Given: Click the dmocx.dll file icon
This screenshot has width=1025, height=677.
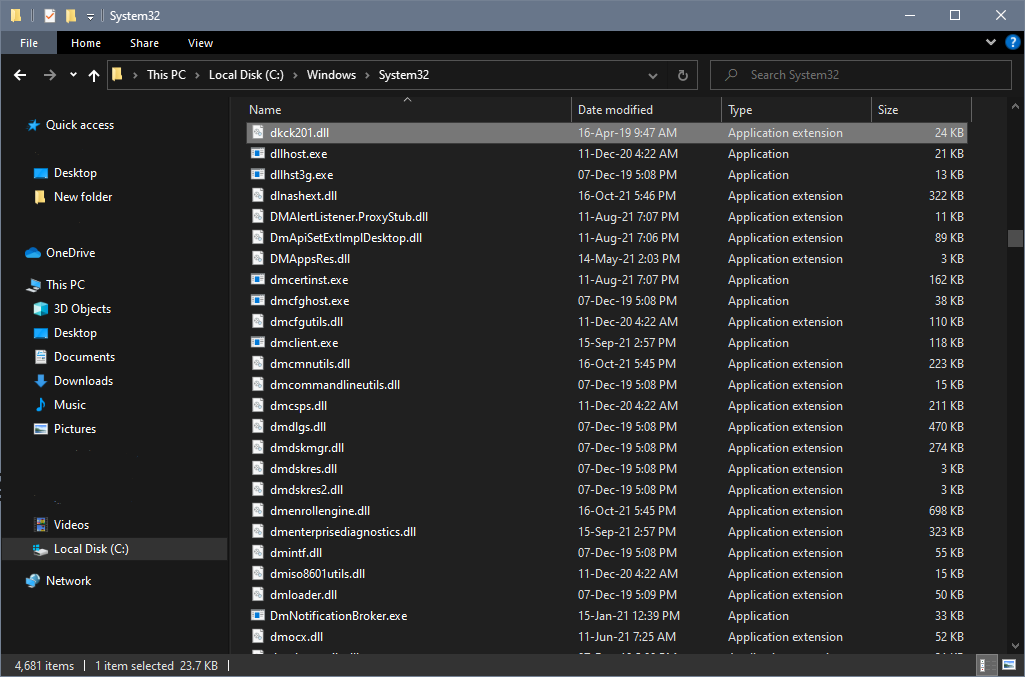Looking at the screenshot, I should [x=258, y=636].
